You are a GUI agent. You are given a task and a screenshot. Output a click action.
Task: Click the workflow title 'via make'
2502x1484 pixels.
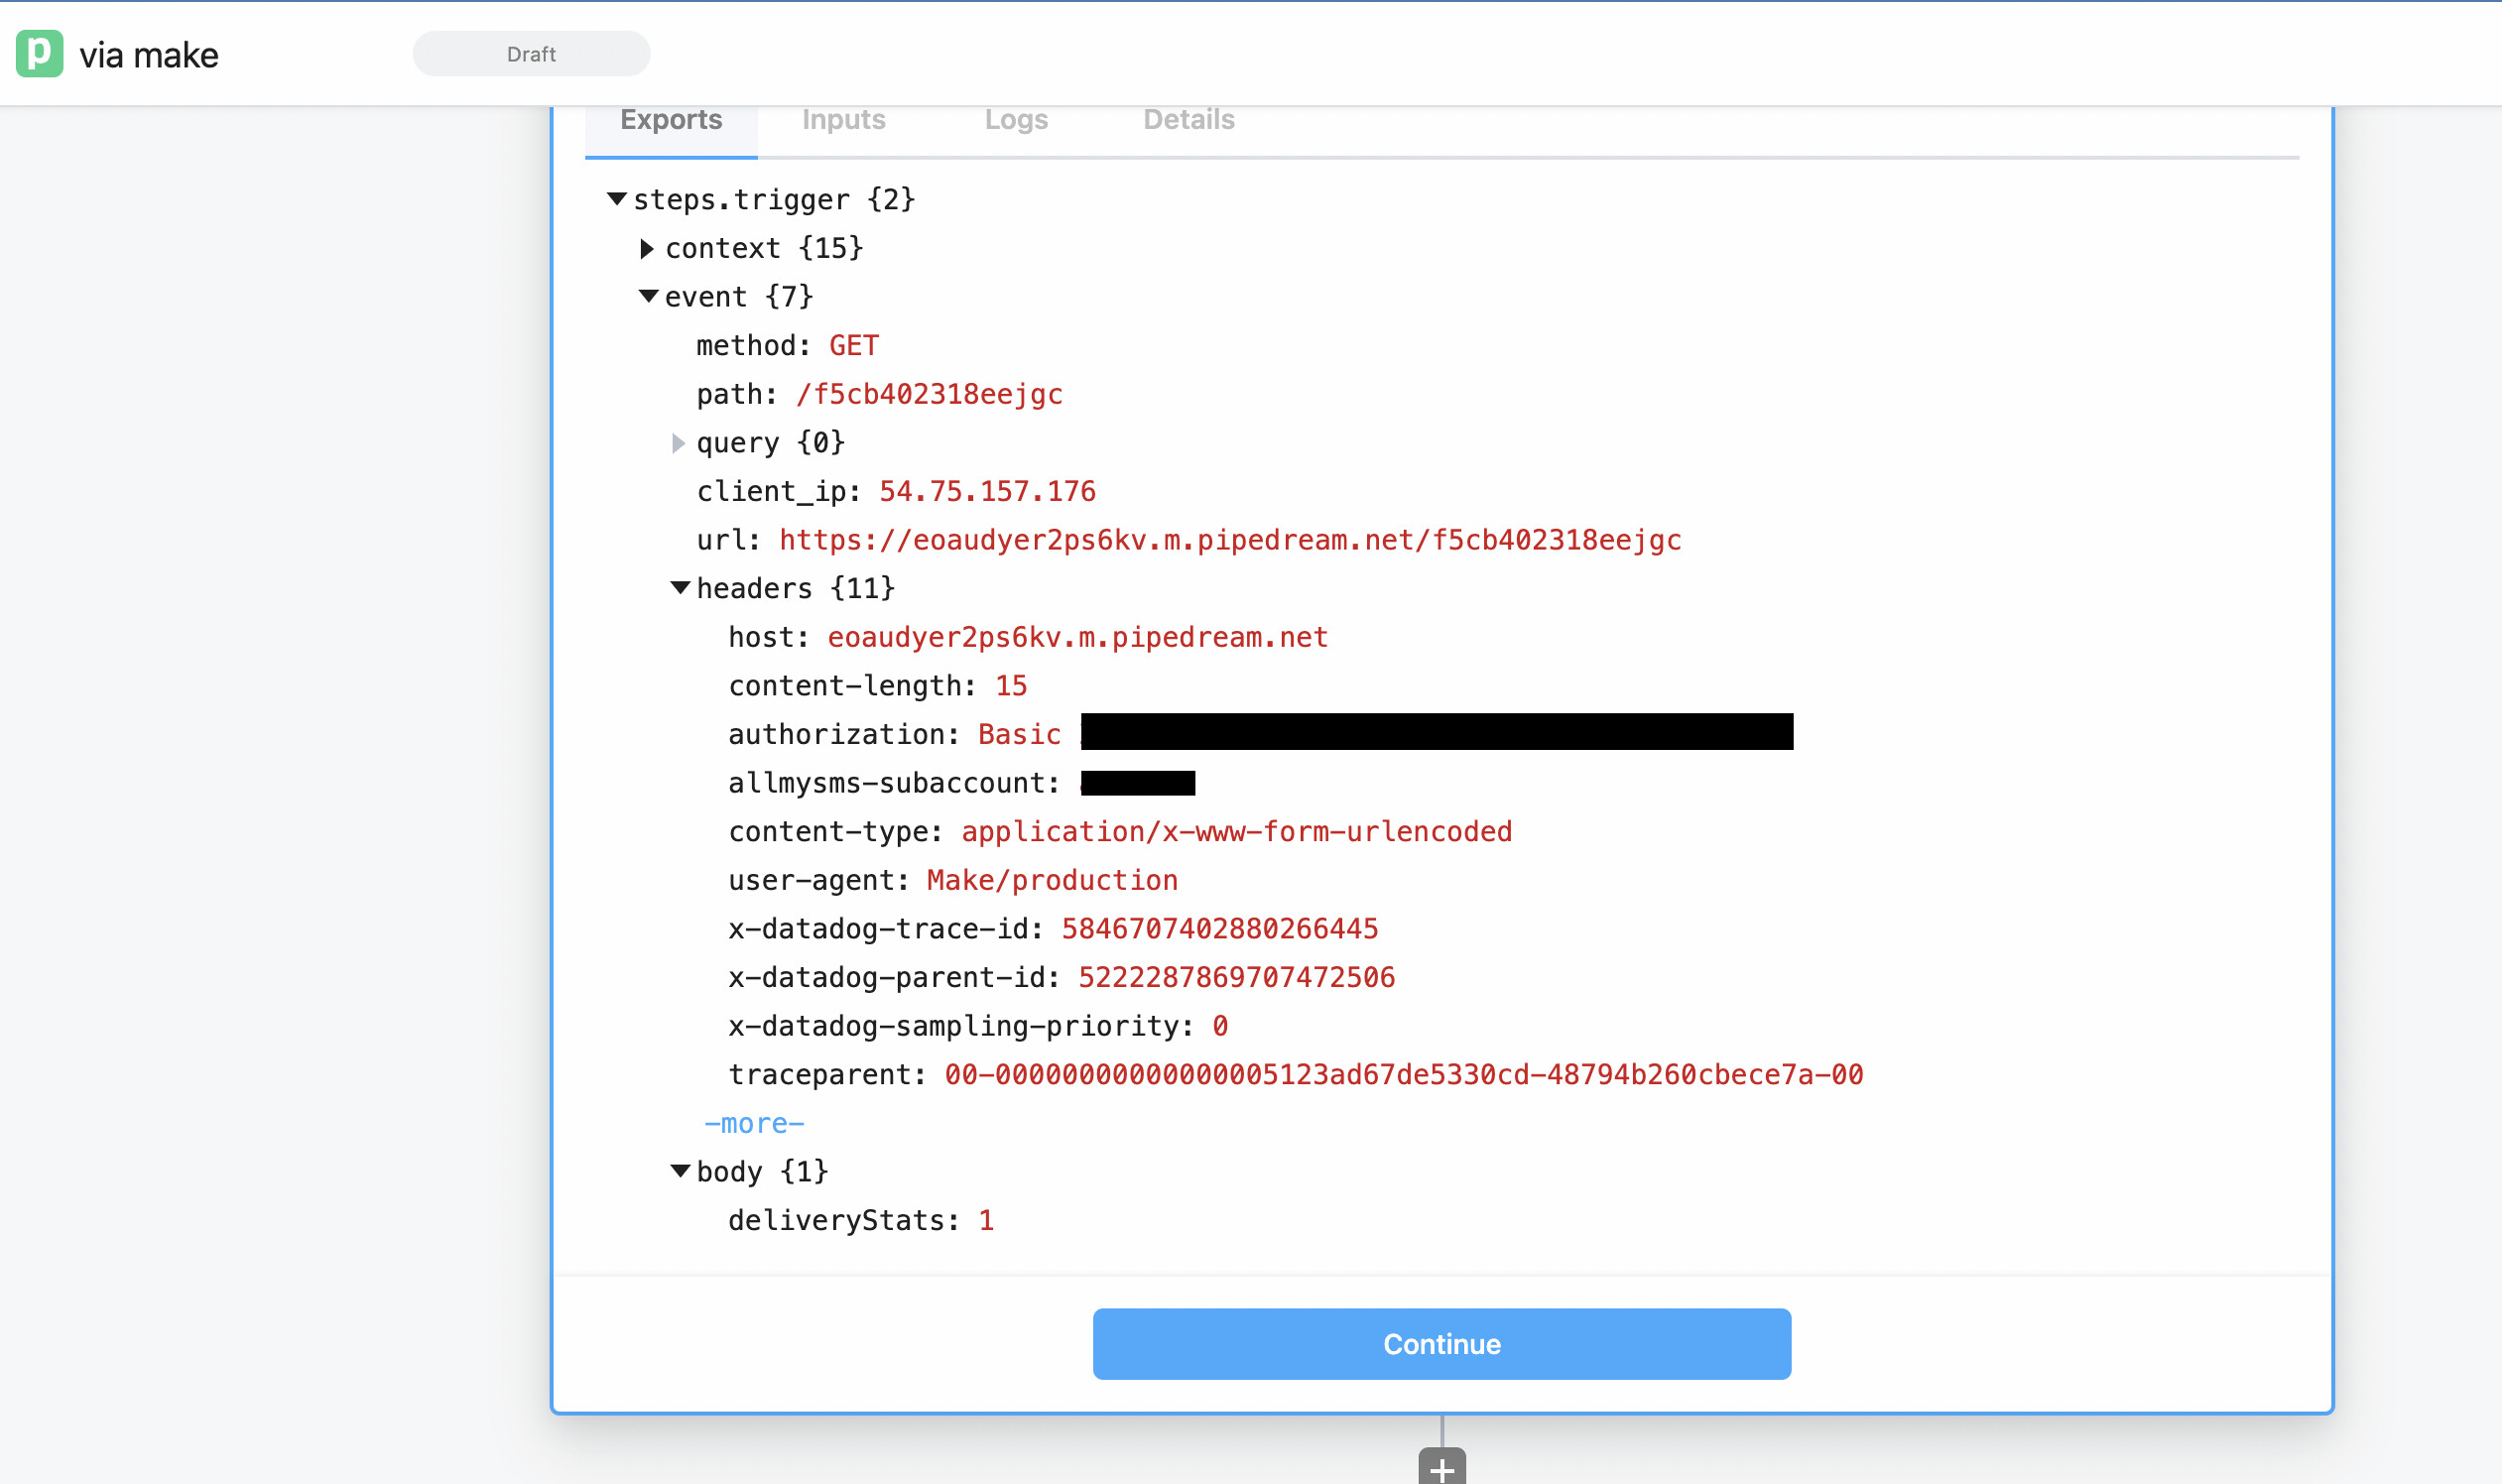click(149, 55)
